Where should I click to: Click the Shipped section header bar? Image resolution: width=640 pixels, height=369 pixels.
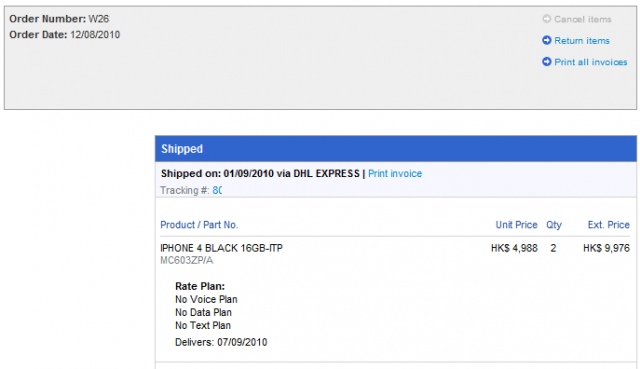click(x=396, y=149)
